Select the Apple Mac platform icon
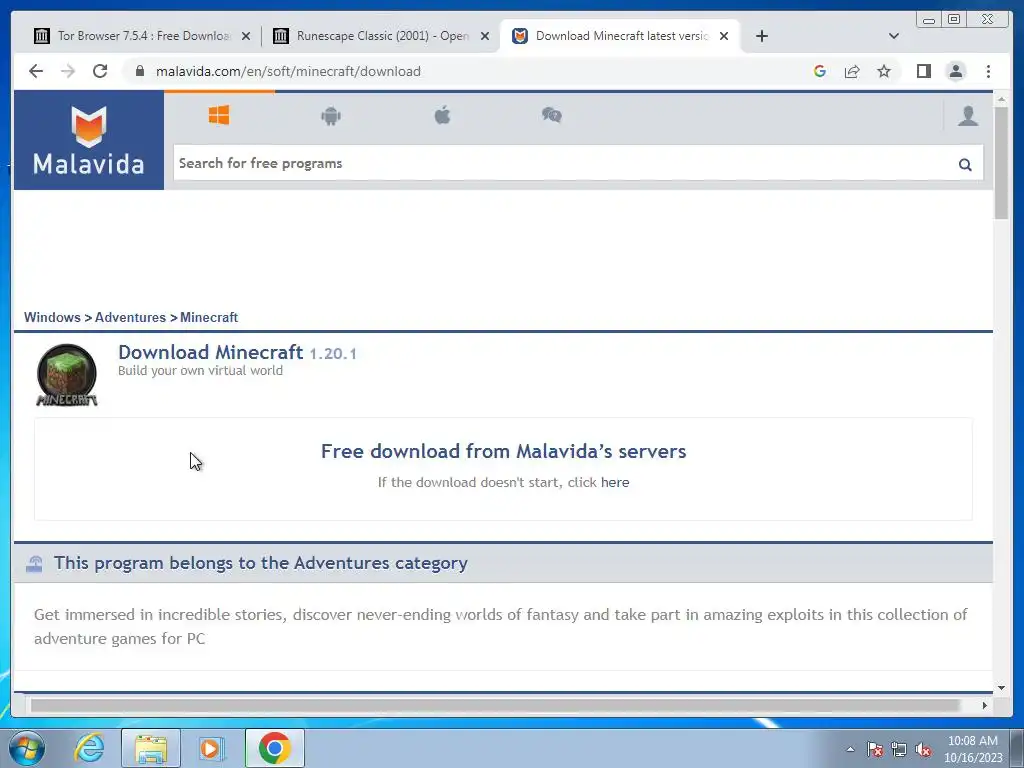The width and height of the screenshot is (1024, 768). (442, 116)
